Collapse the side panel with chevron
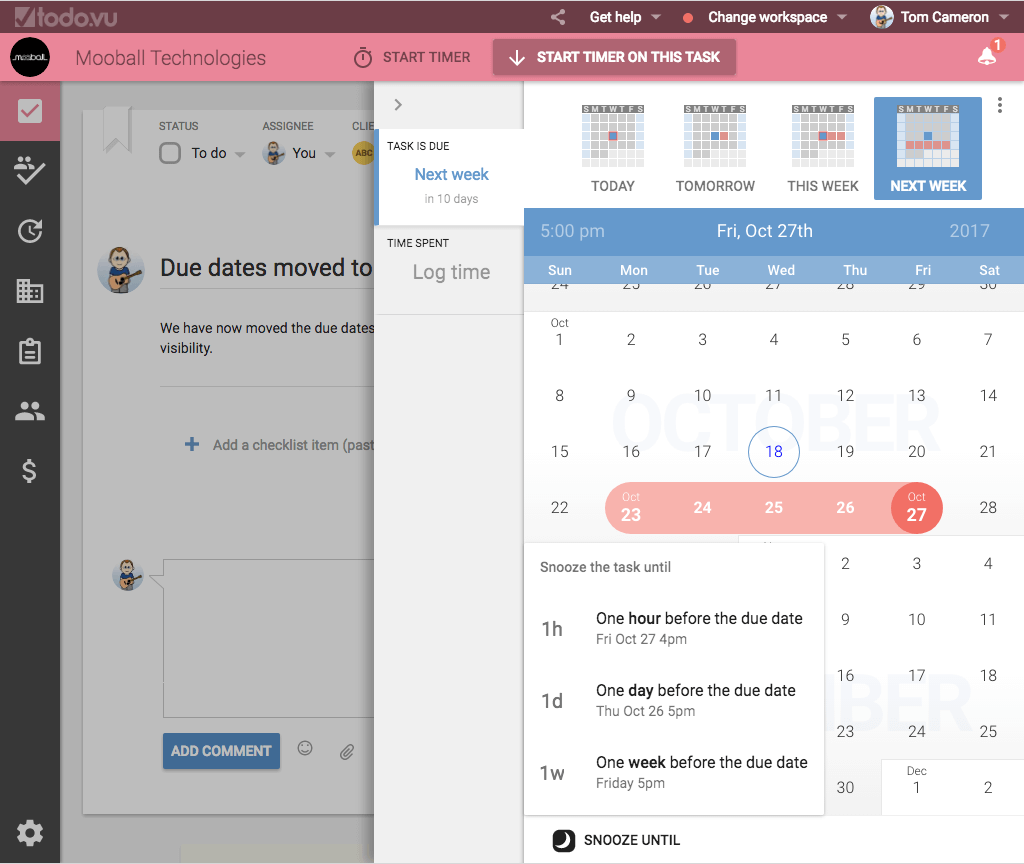This screenshot has height=864, width=1024. tap(398, 104)
